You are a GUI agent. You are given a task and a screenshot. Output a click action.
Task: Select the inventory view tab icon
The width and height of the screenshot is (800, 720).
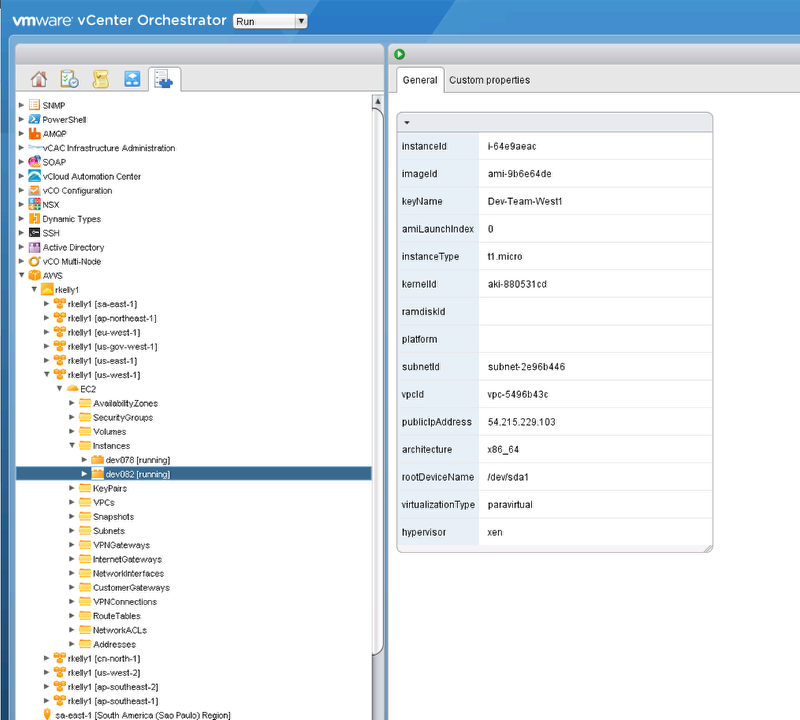pos(164,79)
